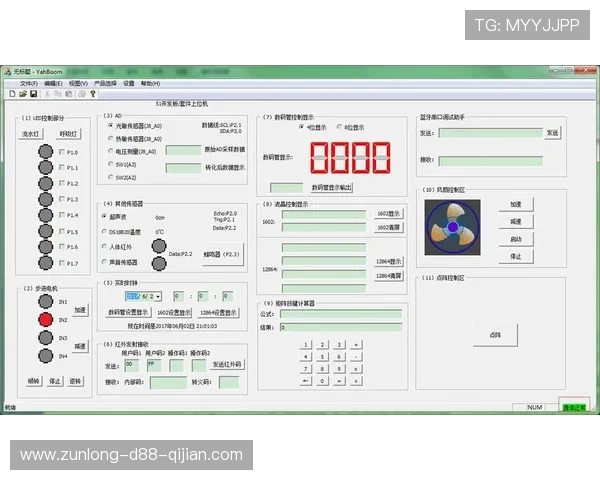Viewport: 600px width, 480px height.
Task: Click the 流水灯 button
Action: click(x=32, y=133)
